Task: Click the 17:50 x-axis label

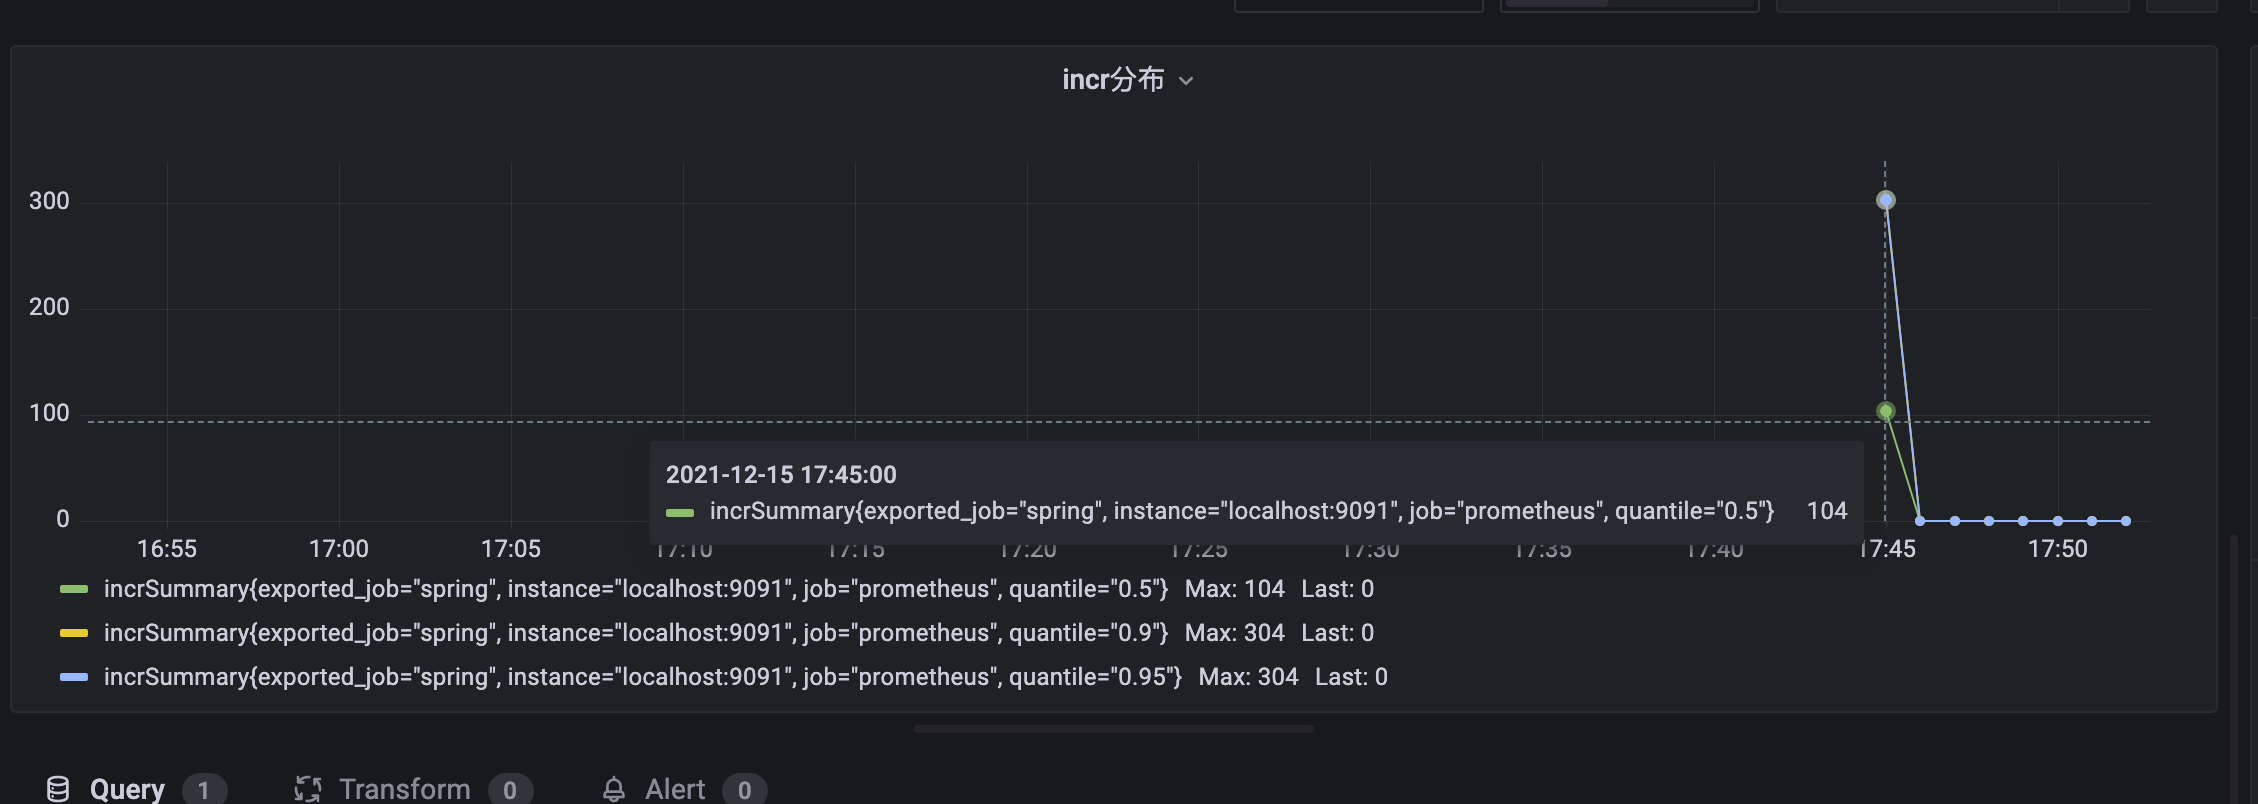Action: point(2058,549)
